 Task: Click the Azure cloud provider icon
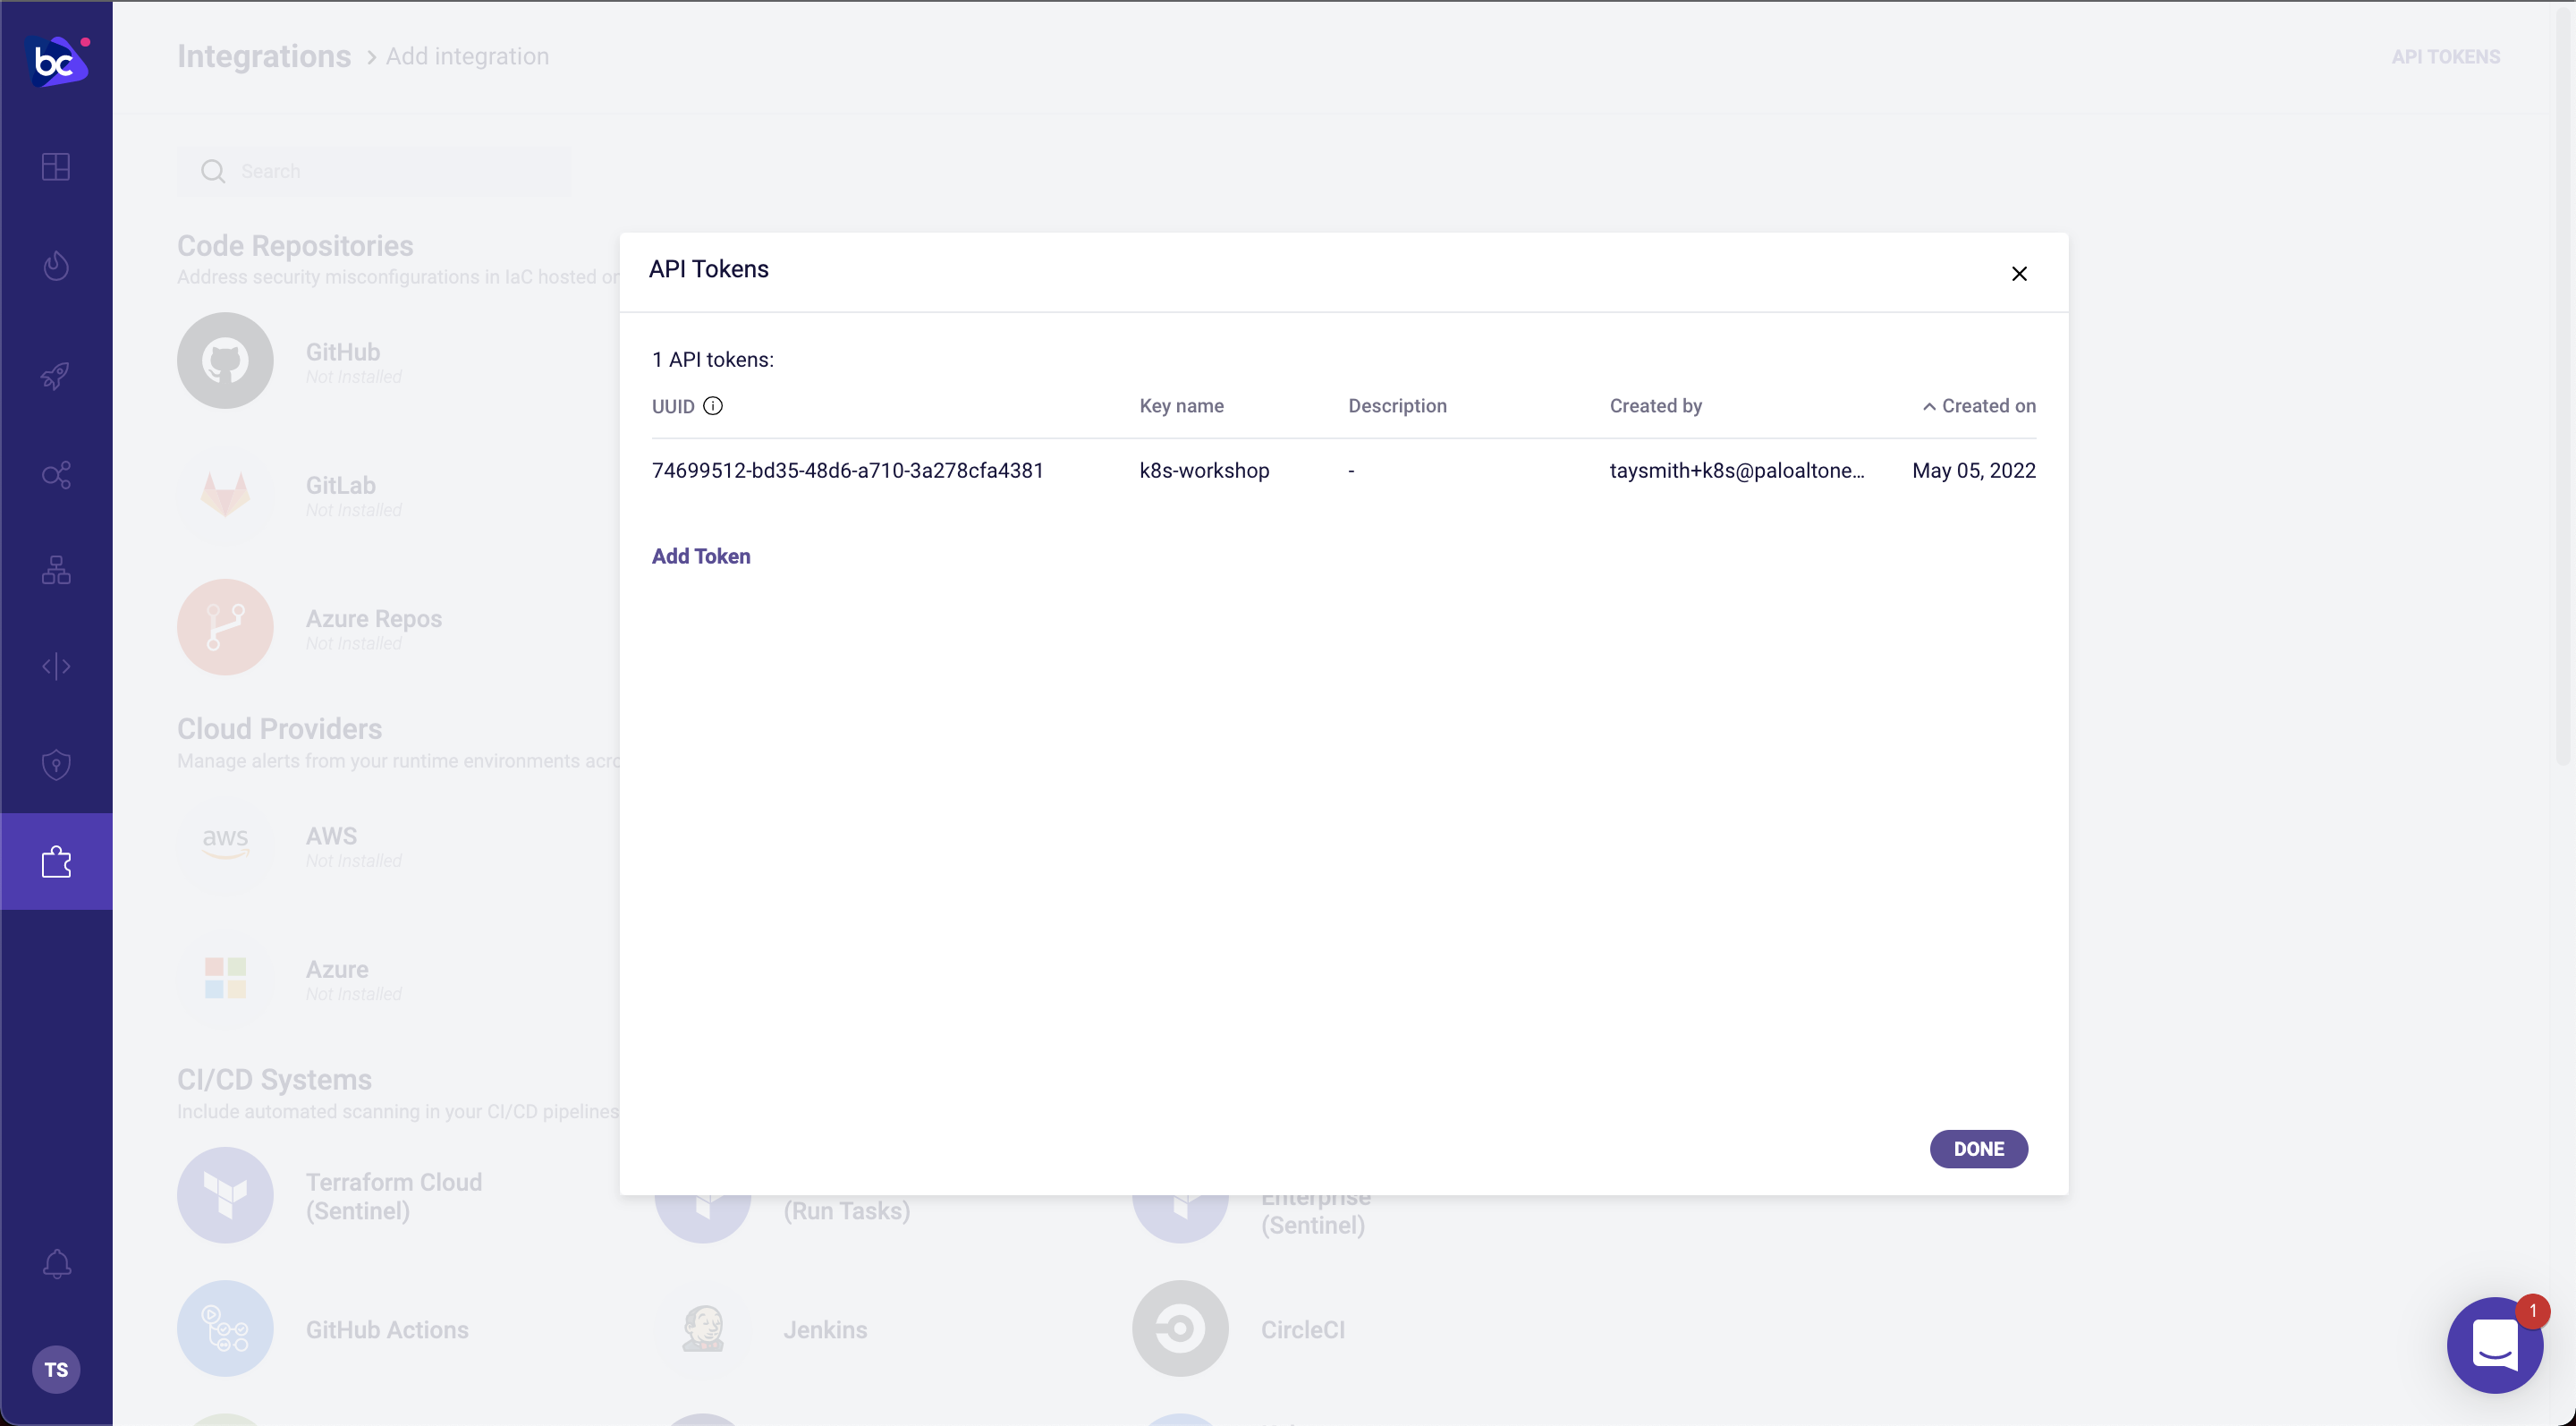(x=225, y=978)
